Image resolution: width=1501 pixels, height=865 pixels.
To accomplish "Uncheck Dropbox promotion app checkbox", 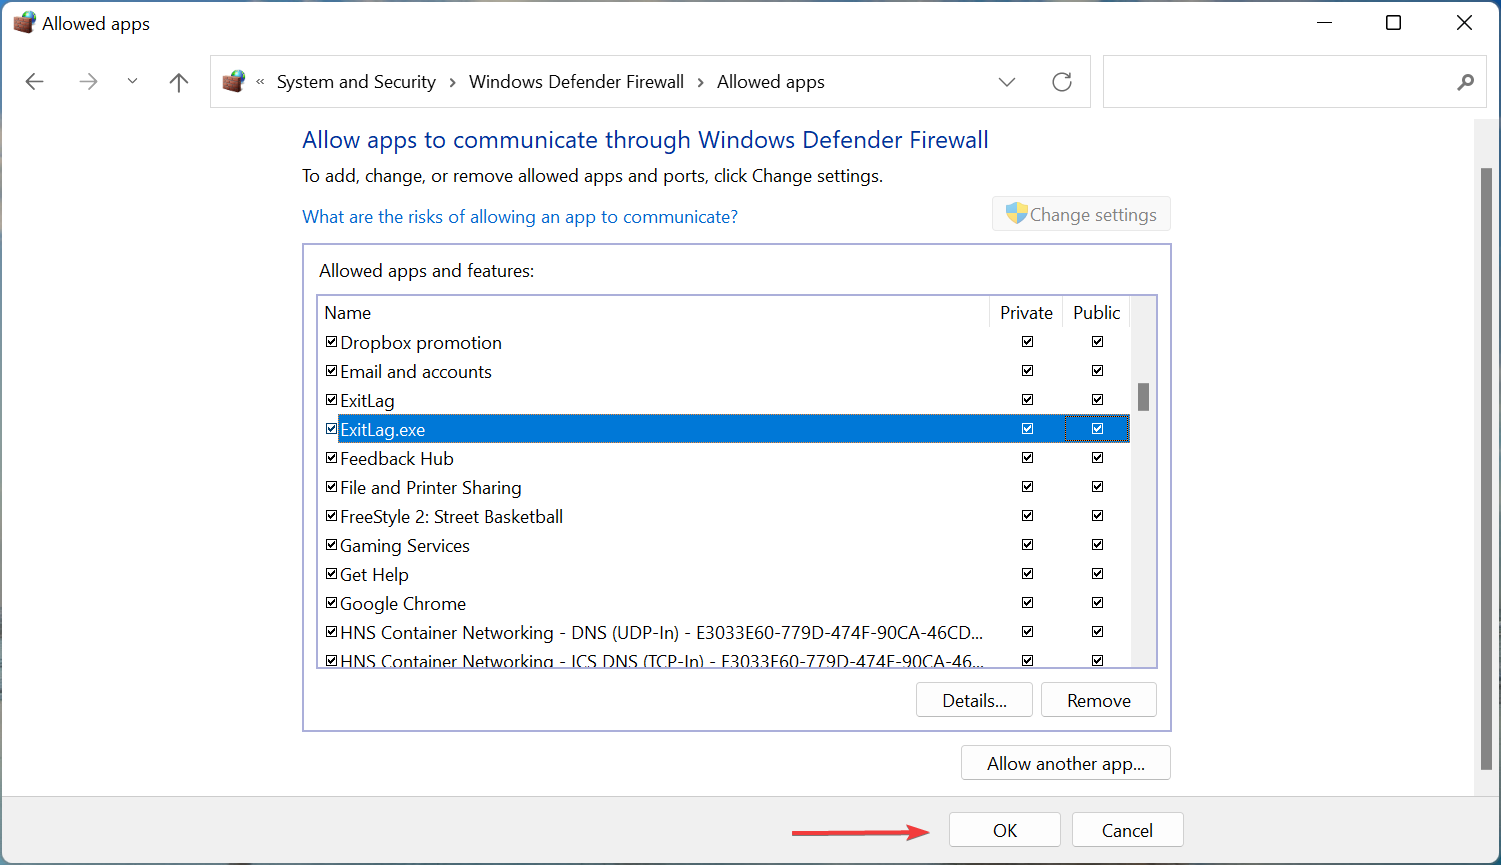I will 332,342.
